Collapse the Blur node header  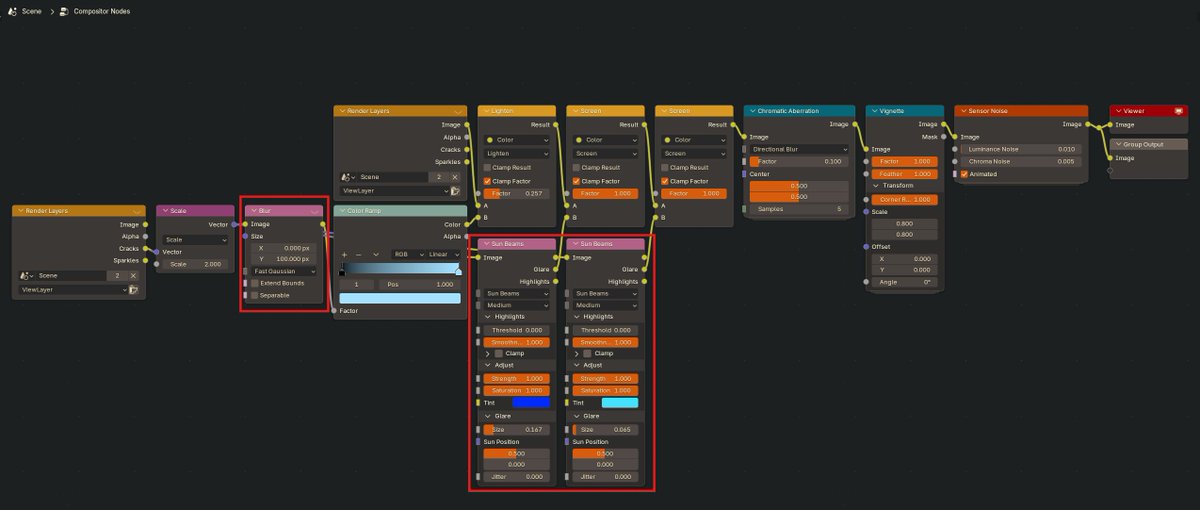(x=253, y=211)
